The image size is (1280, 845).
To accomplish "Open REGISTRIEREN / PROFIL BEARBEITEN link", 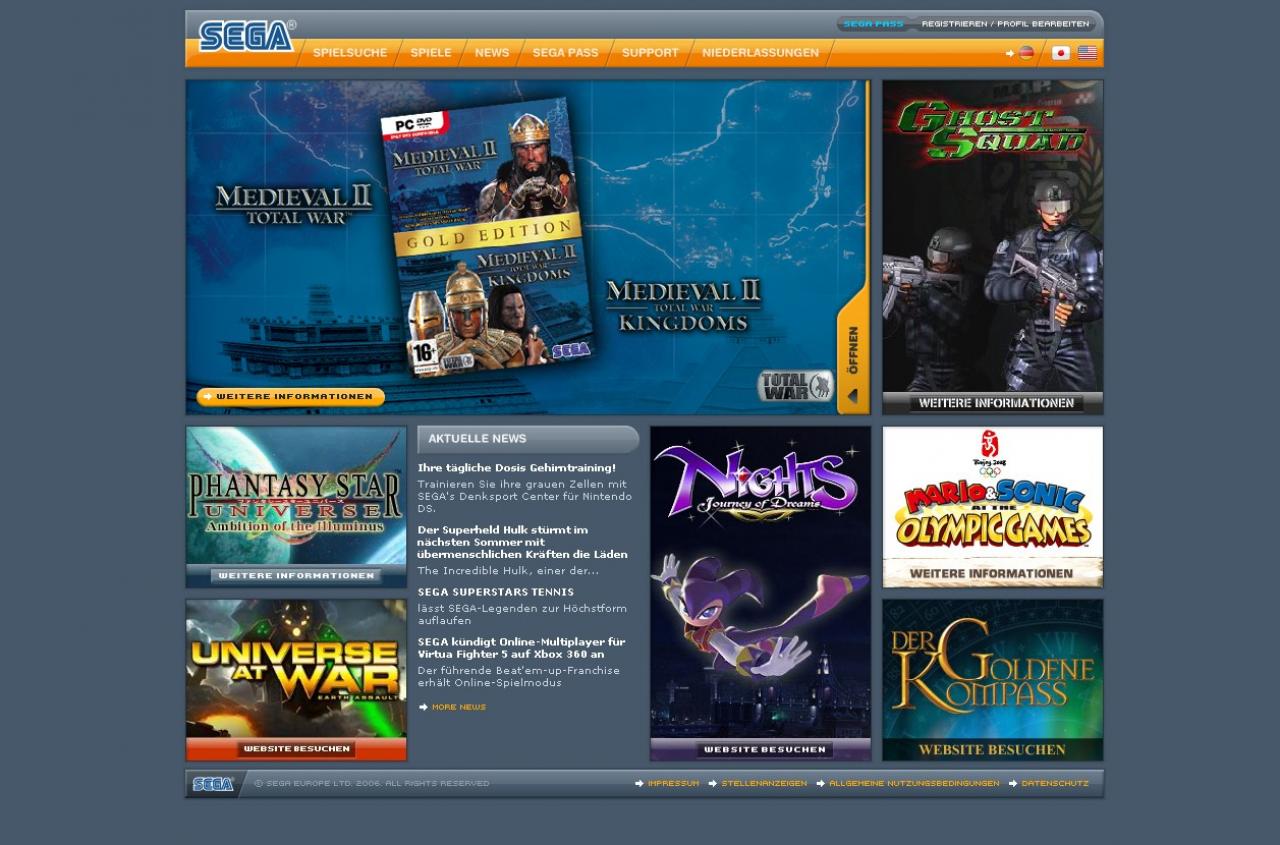I will point(1005,24).
